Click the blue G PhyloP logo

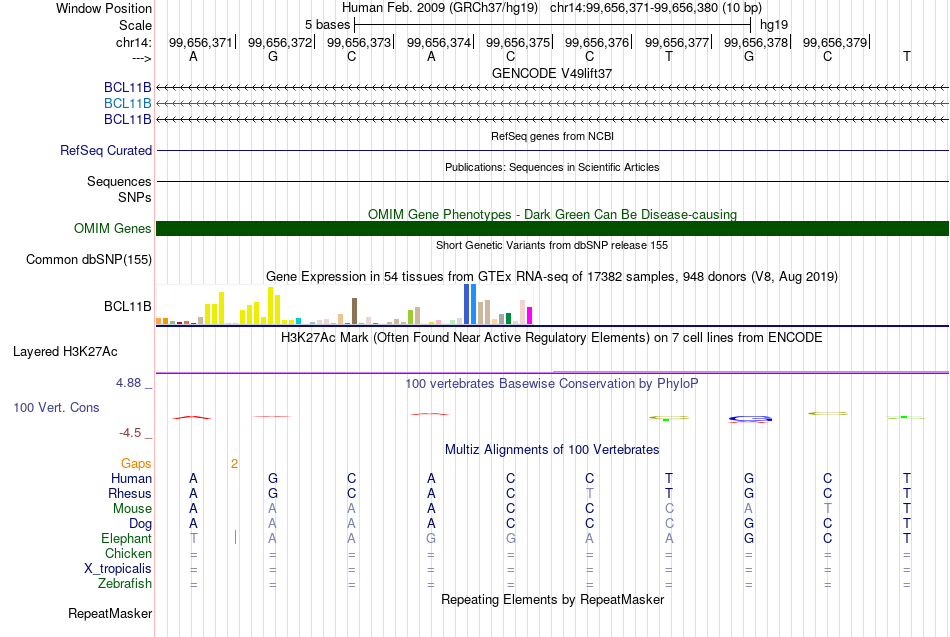(x=750, y=419)
